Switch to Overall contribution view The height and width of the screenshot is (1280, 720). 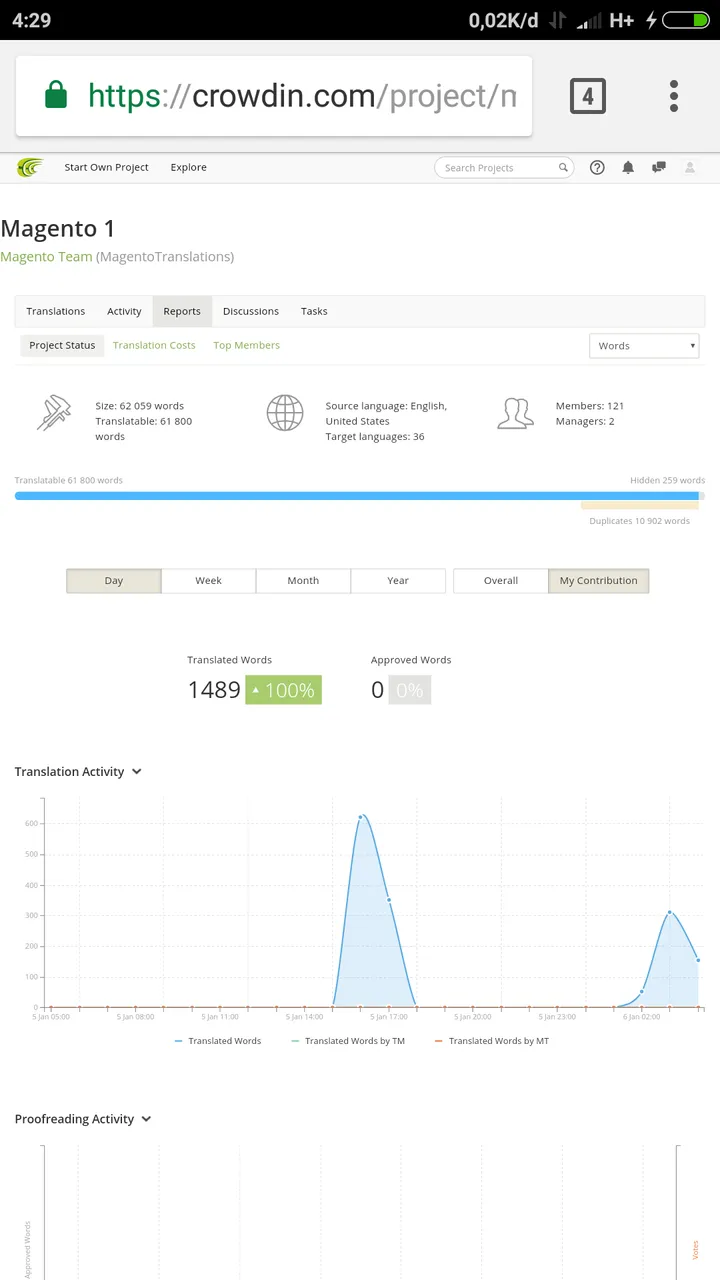[501, 580]
